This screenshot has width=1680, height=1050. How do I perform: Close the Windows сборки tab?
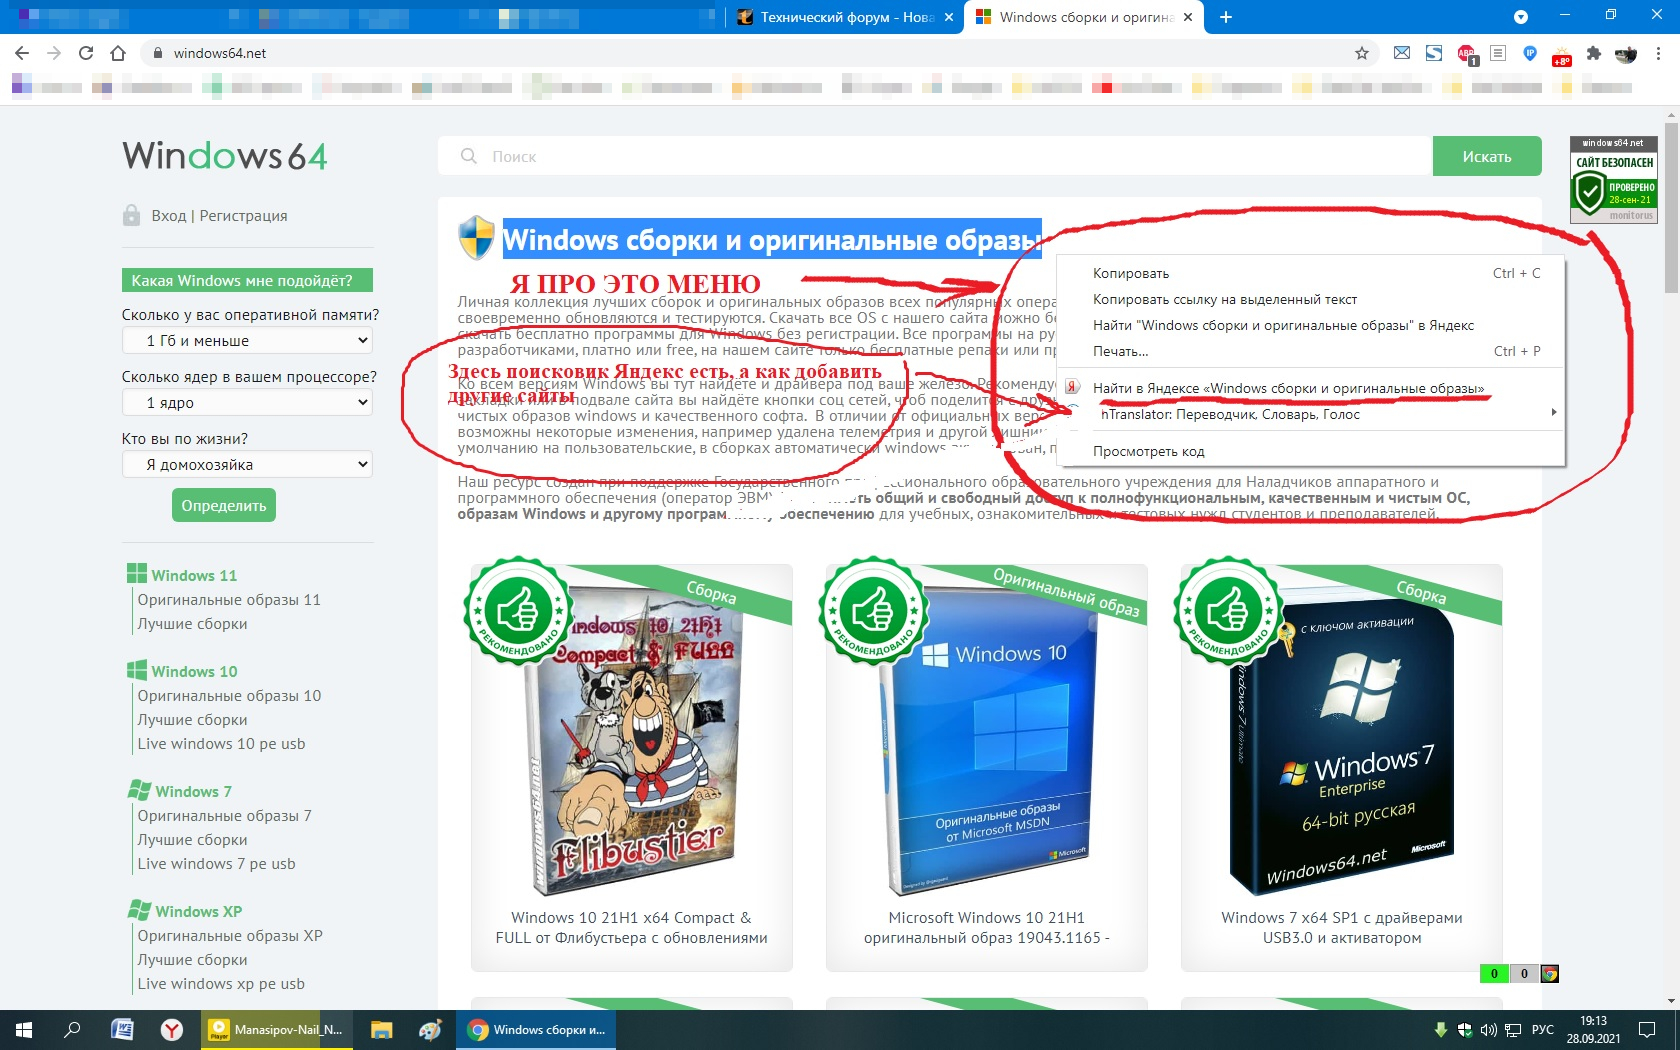coord(1188,17)
